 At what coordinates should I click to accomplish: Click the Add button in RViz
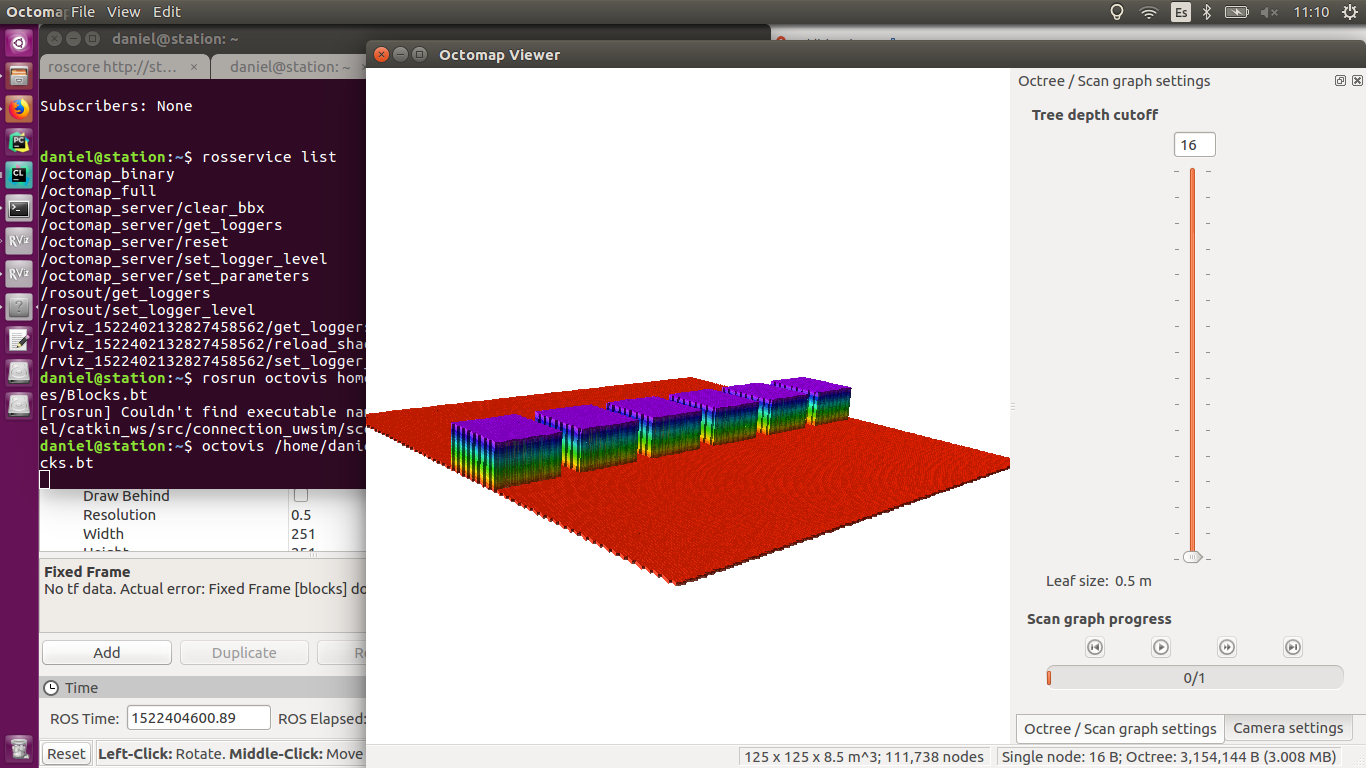pyautogui.click(x=107, y=652)
